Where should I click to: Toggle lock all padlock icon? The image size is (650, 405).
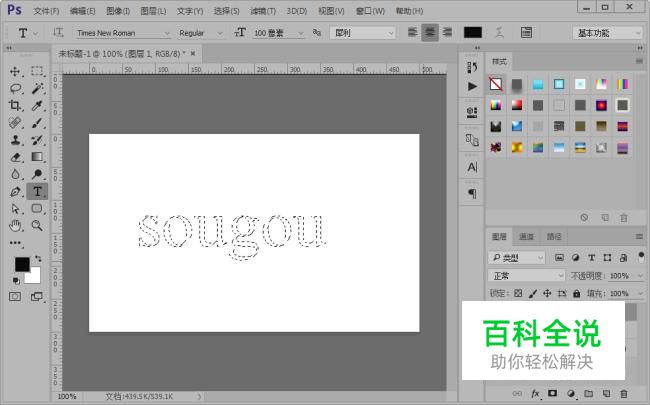point(577,293)
